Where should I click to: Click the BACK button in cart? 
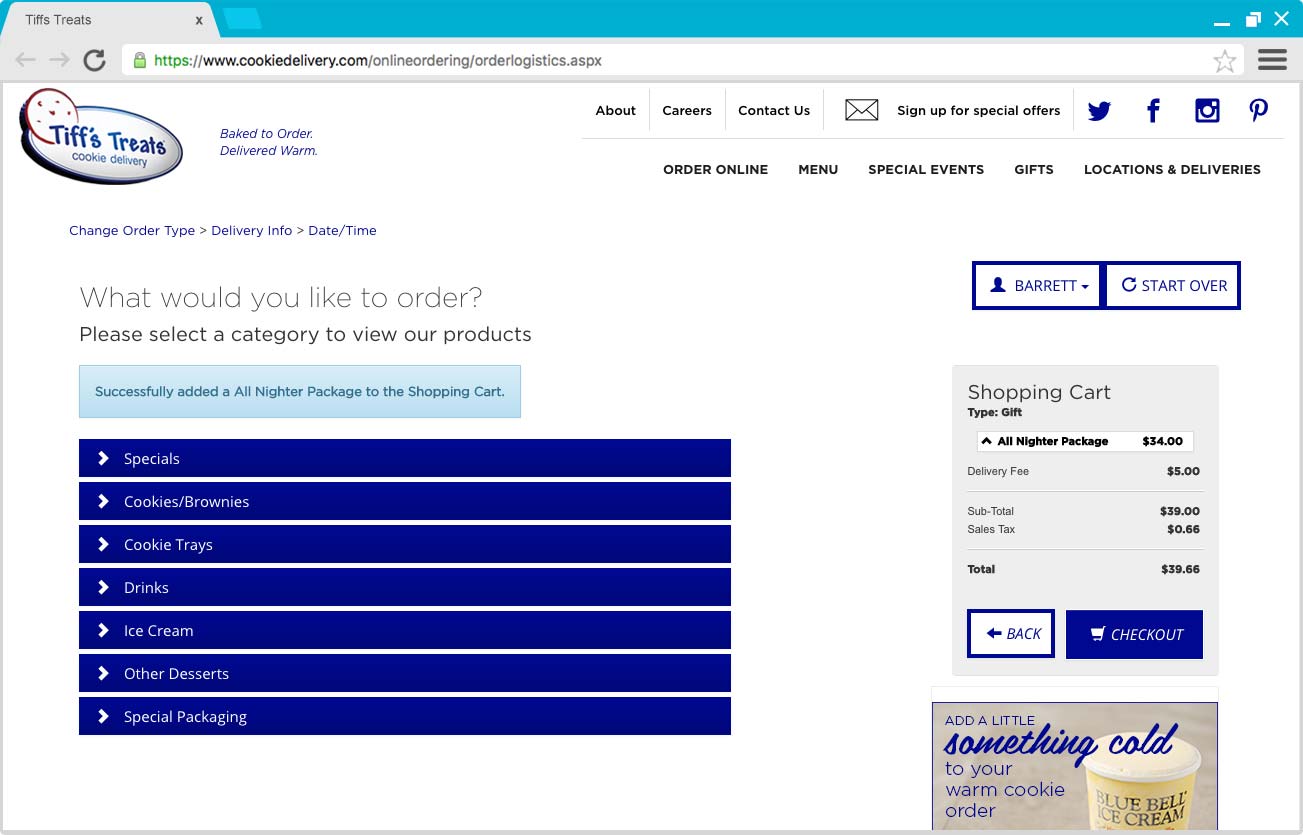1011,634
